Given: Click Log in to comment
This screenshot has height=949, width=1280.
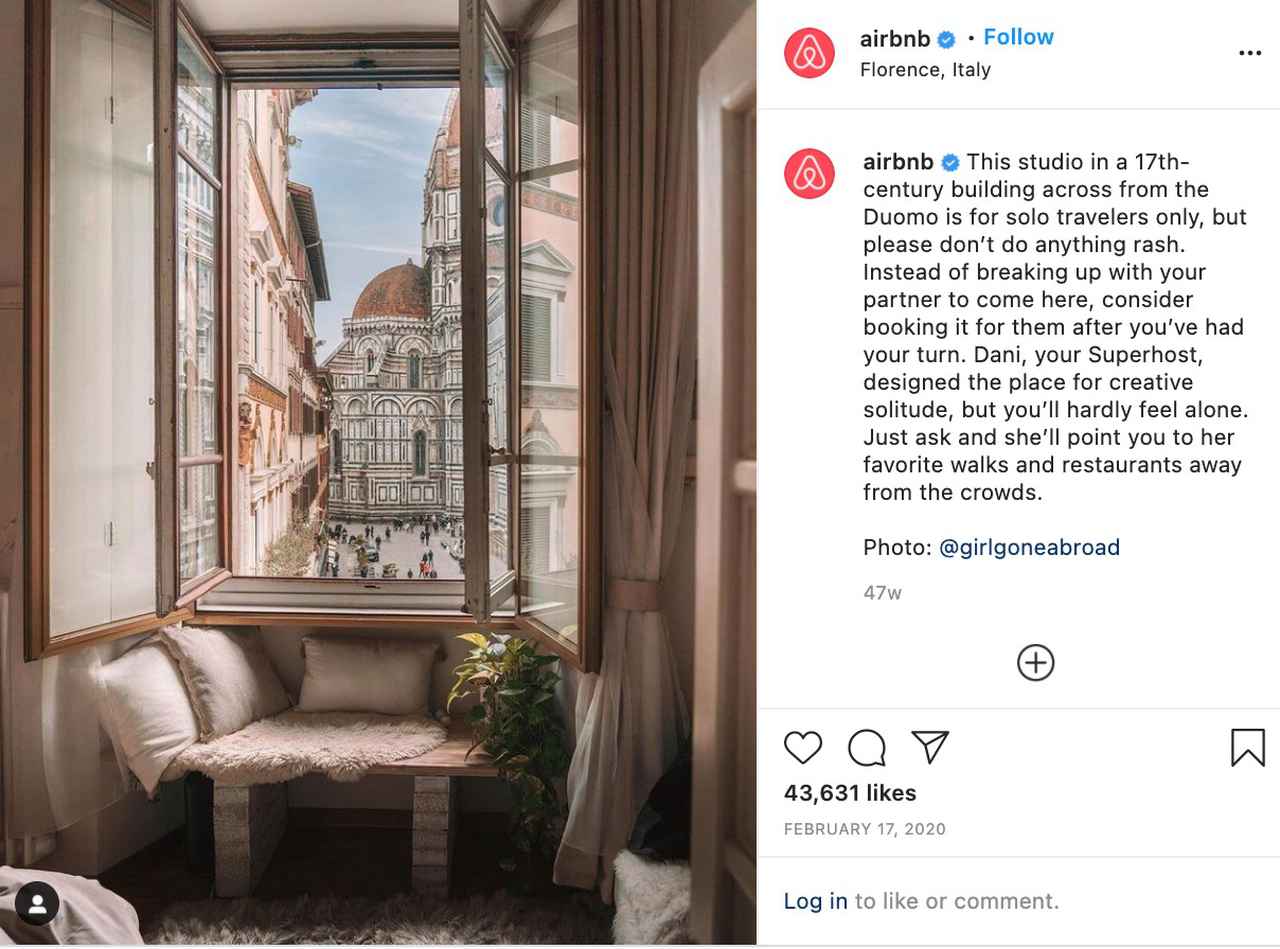Looking at the screenshot, I should click(815, 901).
